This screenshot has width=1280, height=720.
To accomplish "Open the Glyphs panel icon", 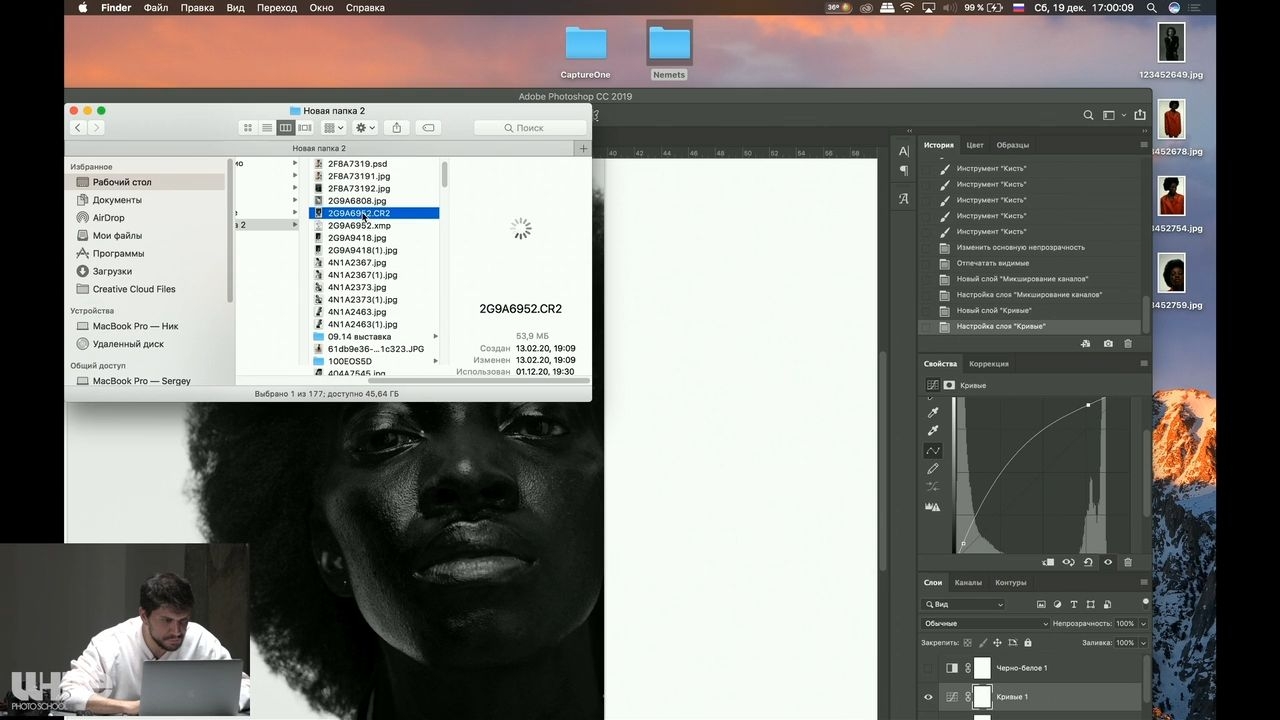I will 904,198.
